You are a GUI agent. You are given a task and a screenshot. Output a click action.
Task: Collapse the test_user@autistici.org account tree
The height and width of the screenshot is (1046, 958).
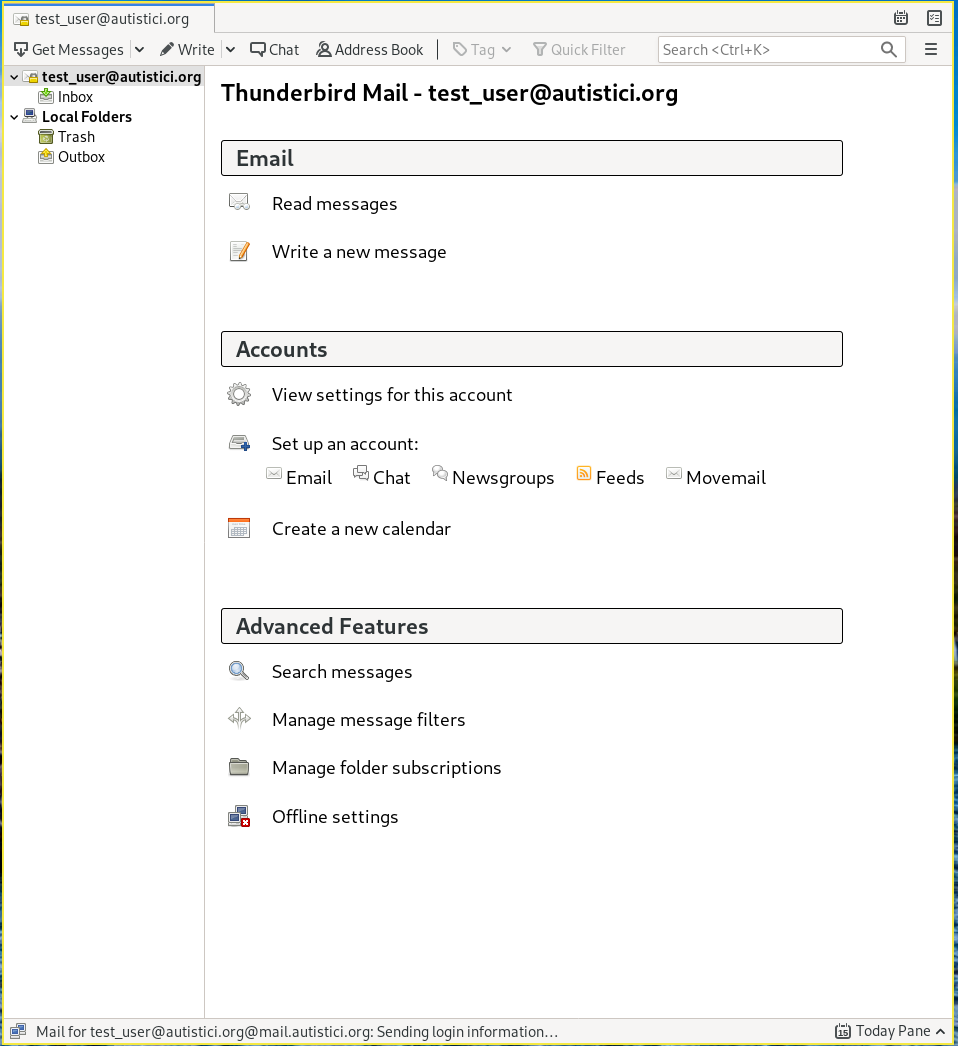click(14, 77)
